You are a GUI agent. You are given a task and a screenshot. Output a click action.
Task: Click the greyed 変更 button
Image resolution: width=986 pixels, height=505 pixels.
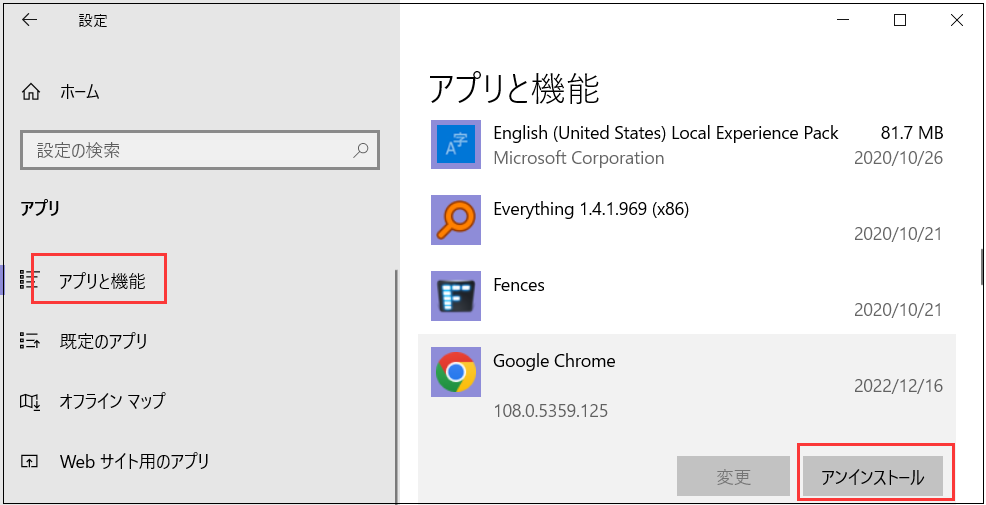(733, 478)
